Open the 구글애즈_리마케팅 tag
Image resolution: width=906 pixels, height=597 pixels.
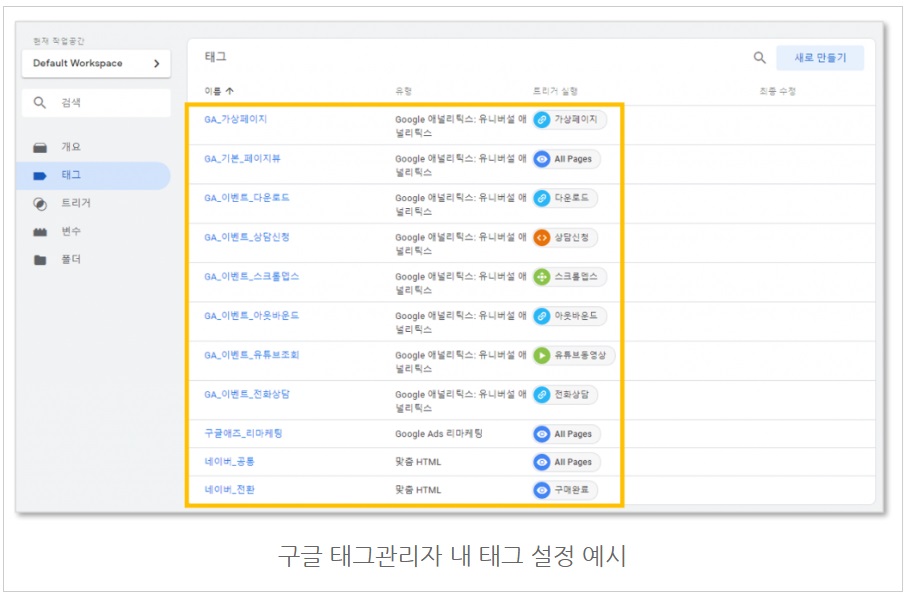tap(243, 433)
